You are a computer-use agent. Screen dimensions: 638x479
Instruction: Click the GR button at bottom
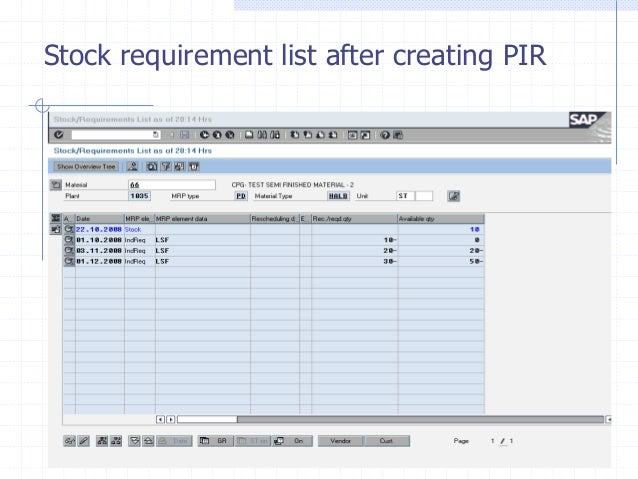point(216,441)
